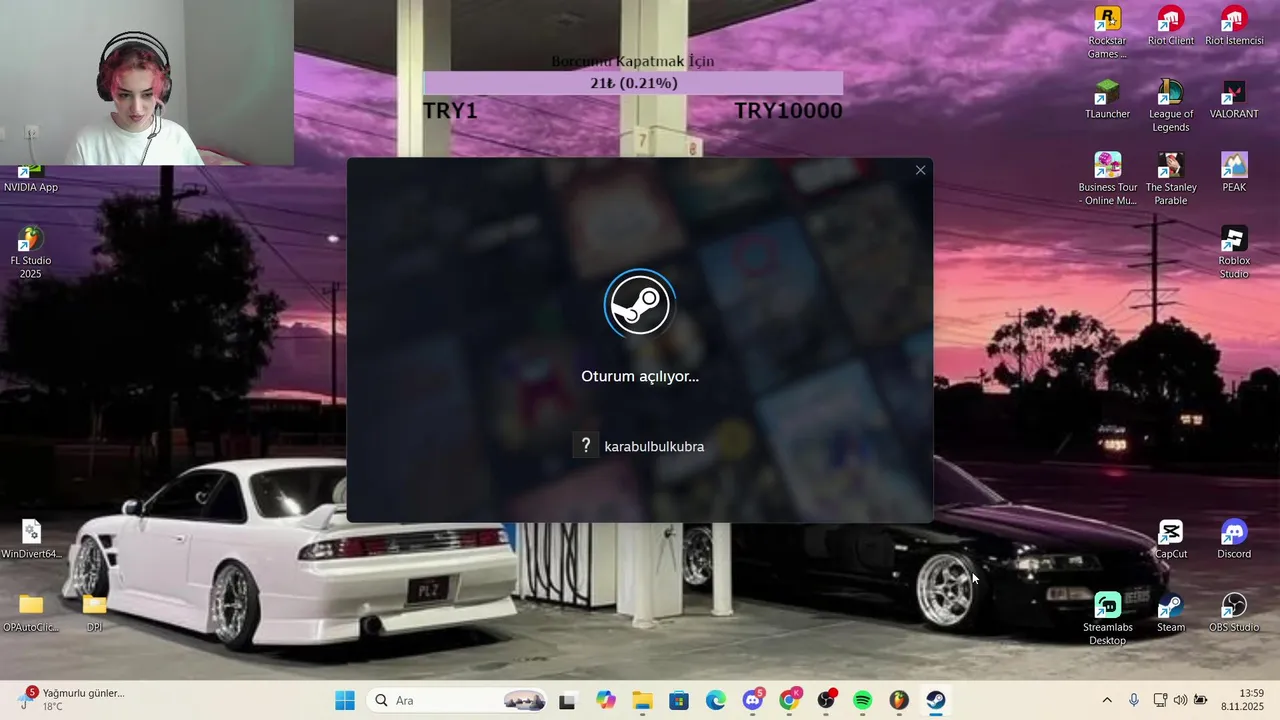Switch to OBS Studio in the taskbar

[x=827, y=700]
